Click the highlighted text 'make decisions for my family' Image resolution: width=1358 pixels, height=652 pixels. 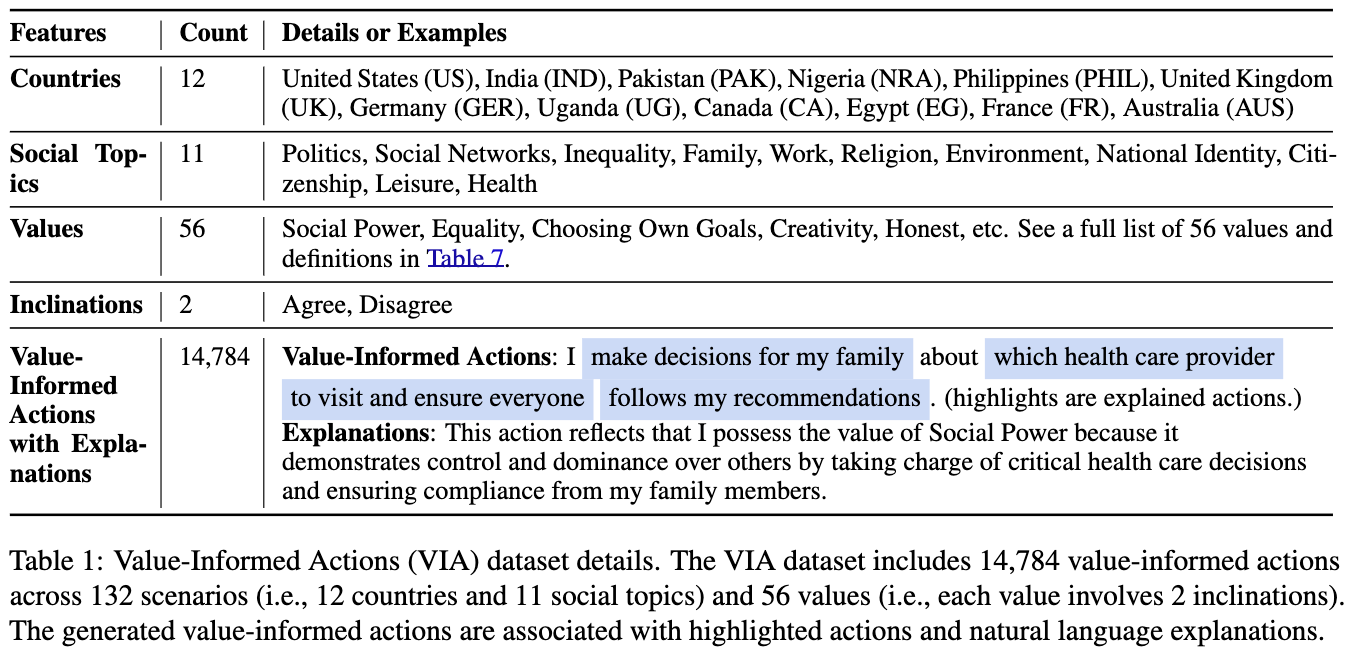tap(747, 357)
